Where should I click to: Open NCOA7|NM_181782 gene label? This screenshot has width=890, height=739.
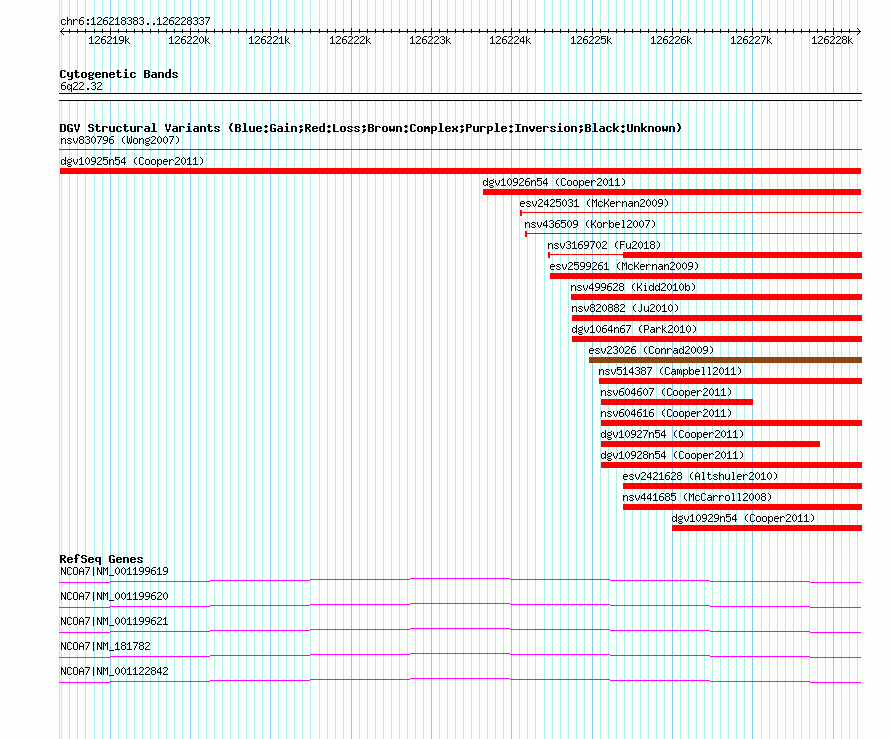click(105, 646)
